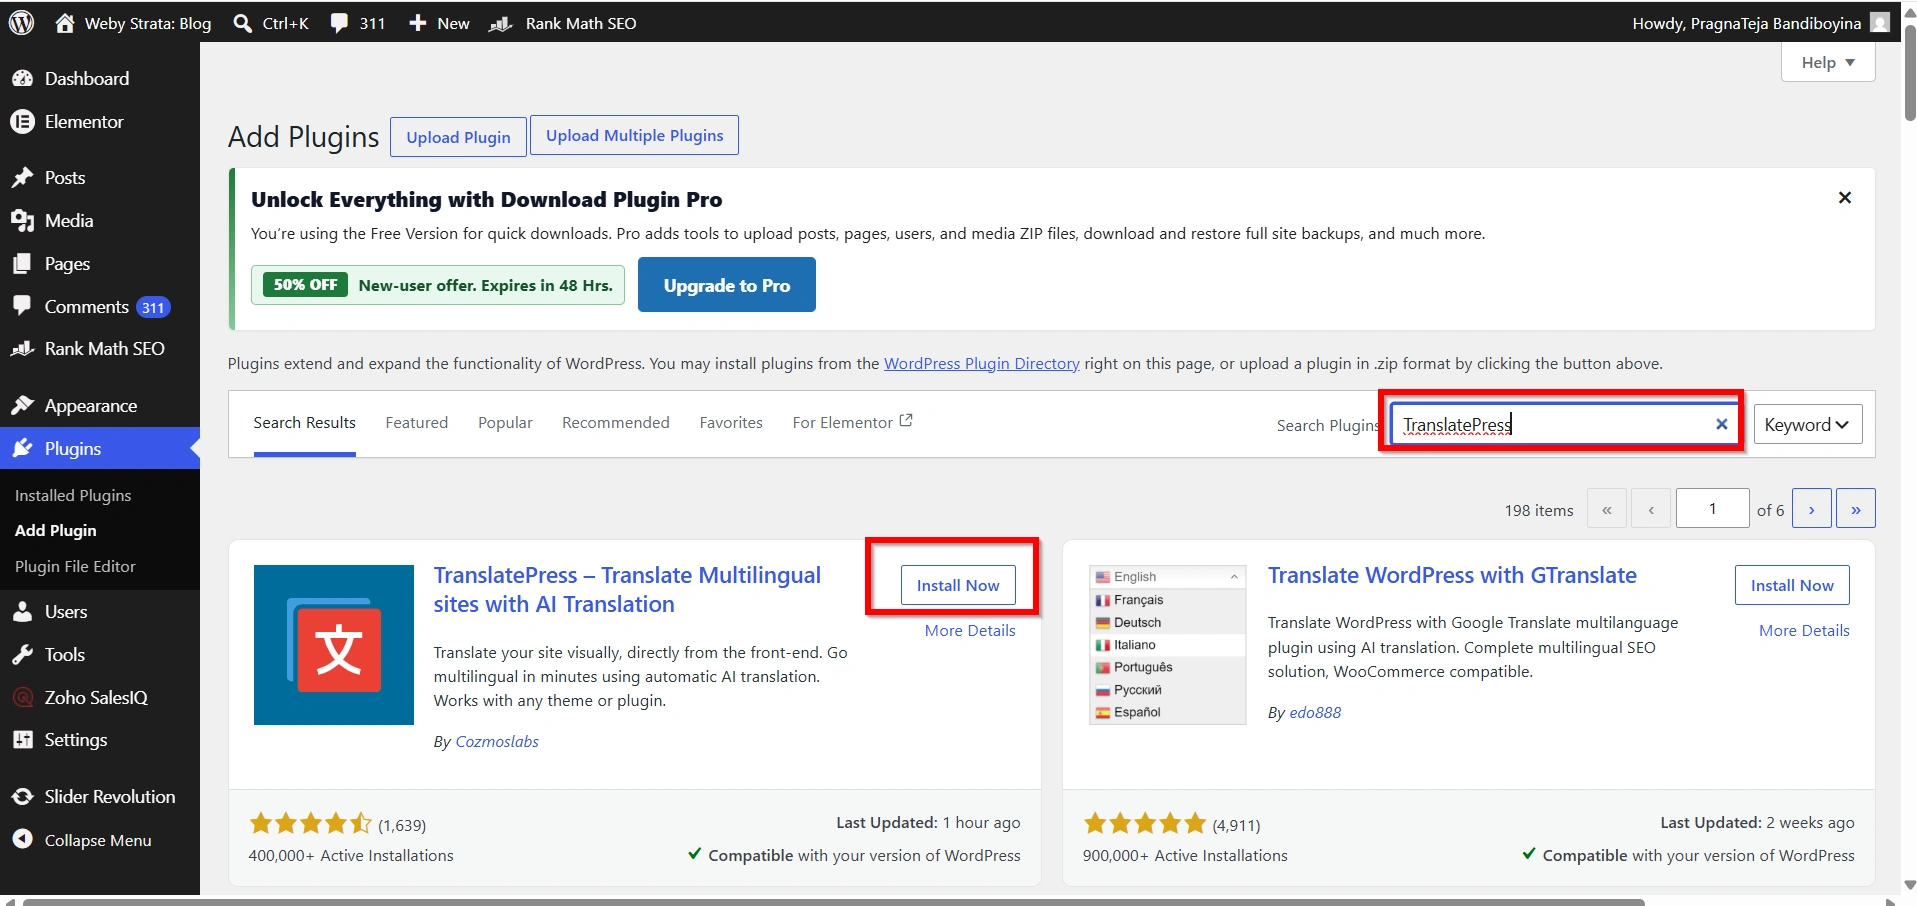Open the TranslatePress plugin title link
This screenshot has height=906, width=1917.
click(x=627, y=590)
